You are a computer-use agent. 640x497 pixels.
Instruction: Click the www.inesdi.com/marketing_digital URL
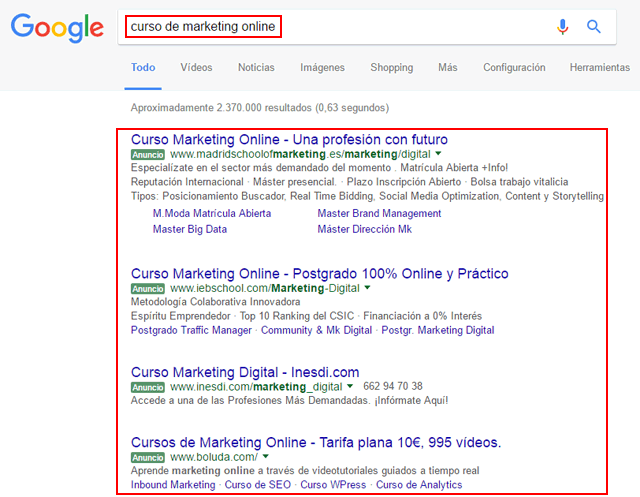click(x=256, y=386)
